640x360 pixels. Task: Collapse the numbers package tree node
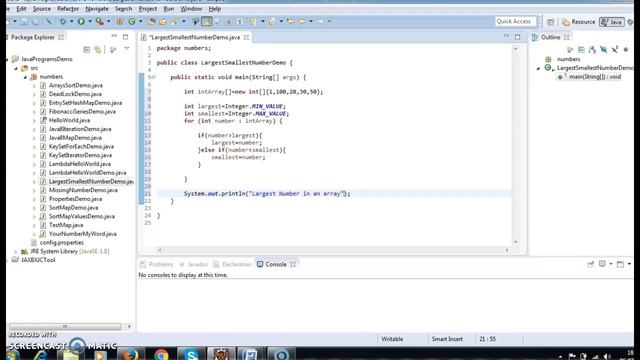point(25,77)
